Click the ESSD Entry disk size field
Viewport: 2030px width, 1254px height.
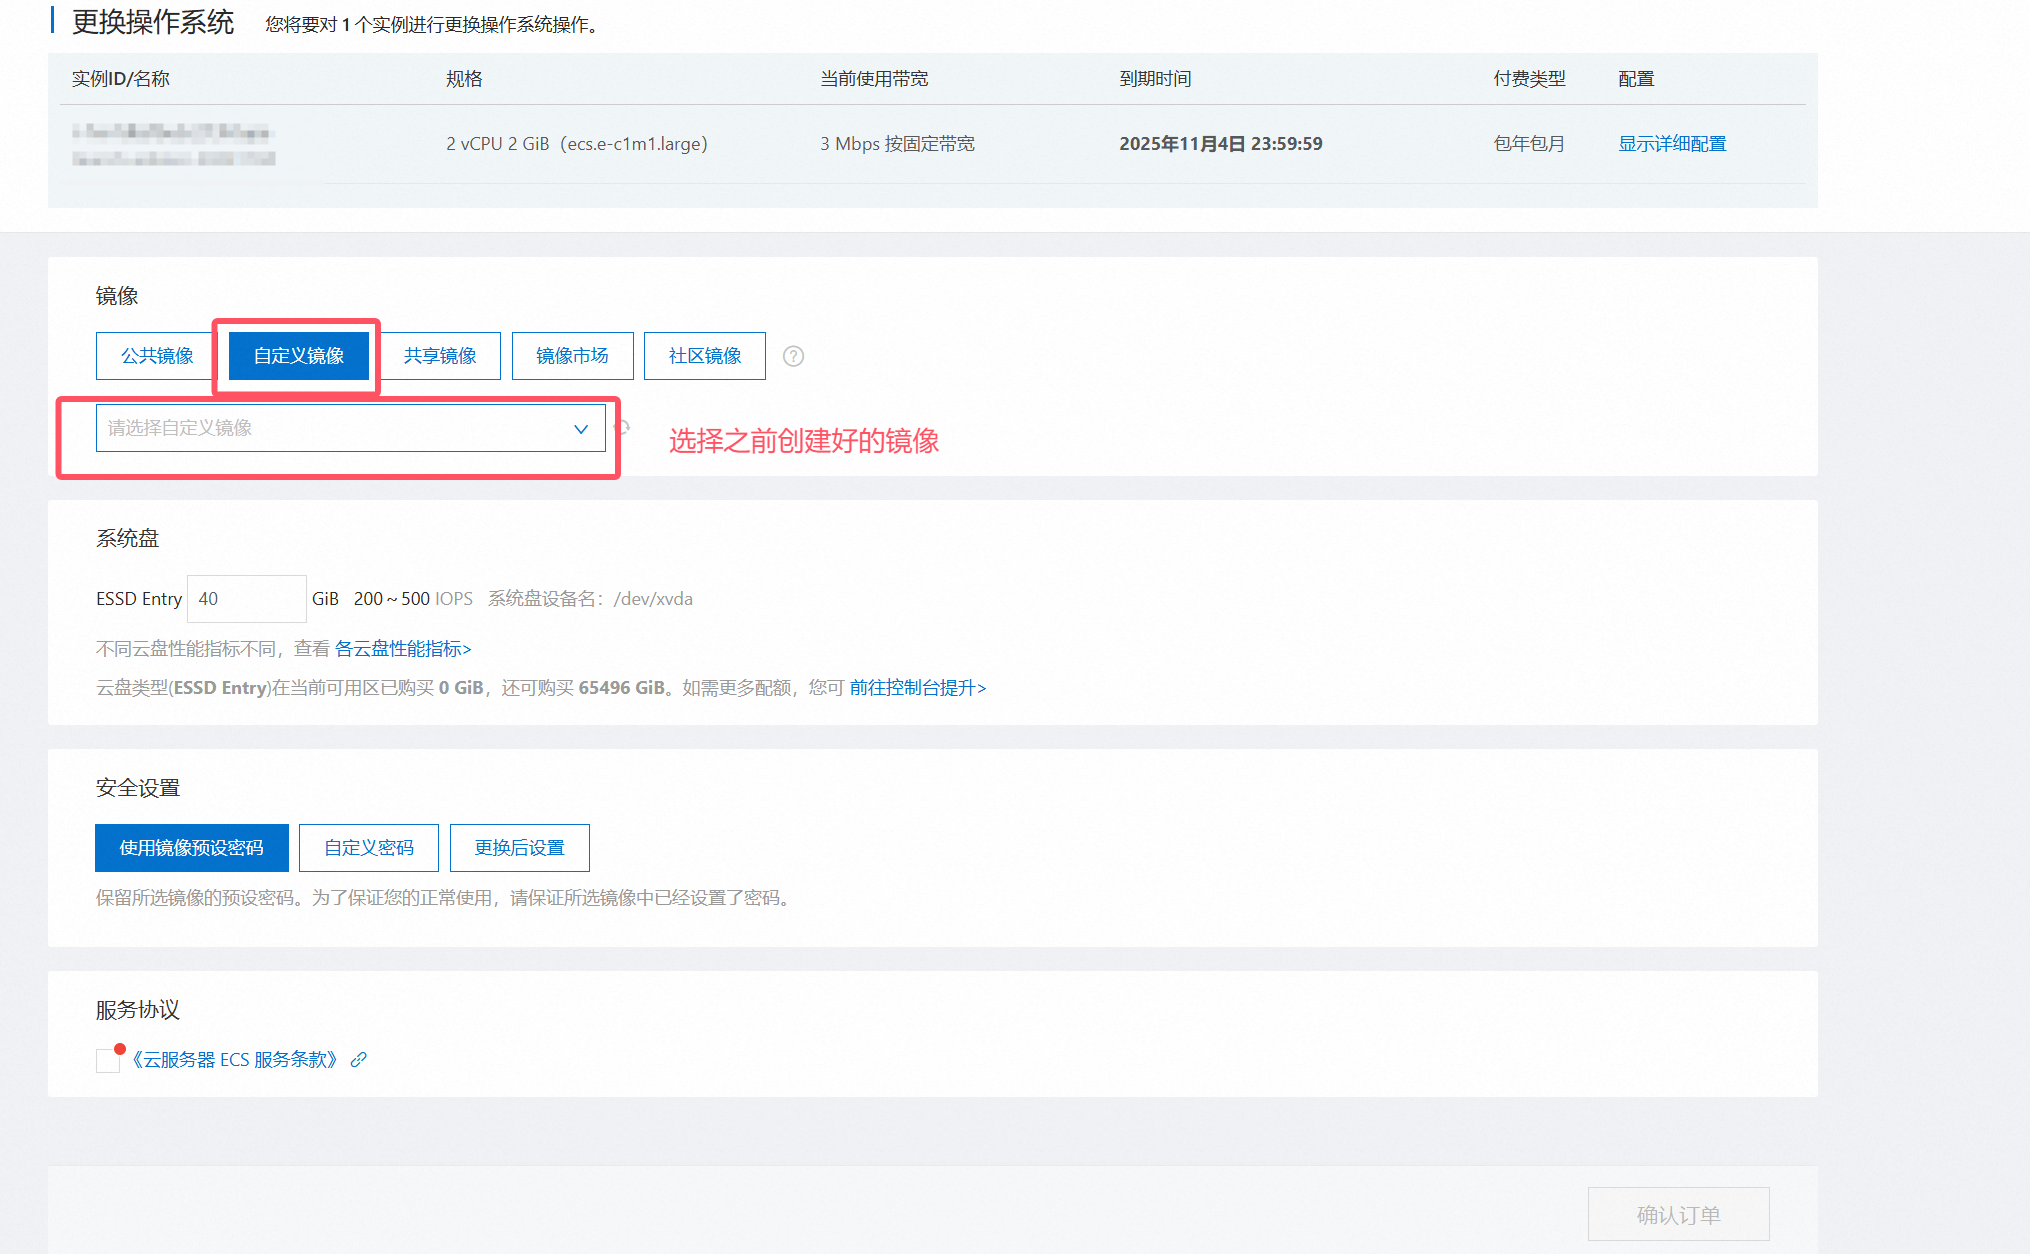[x=246, y=599]
